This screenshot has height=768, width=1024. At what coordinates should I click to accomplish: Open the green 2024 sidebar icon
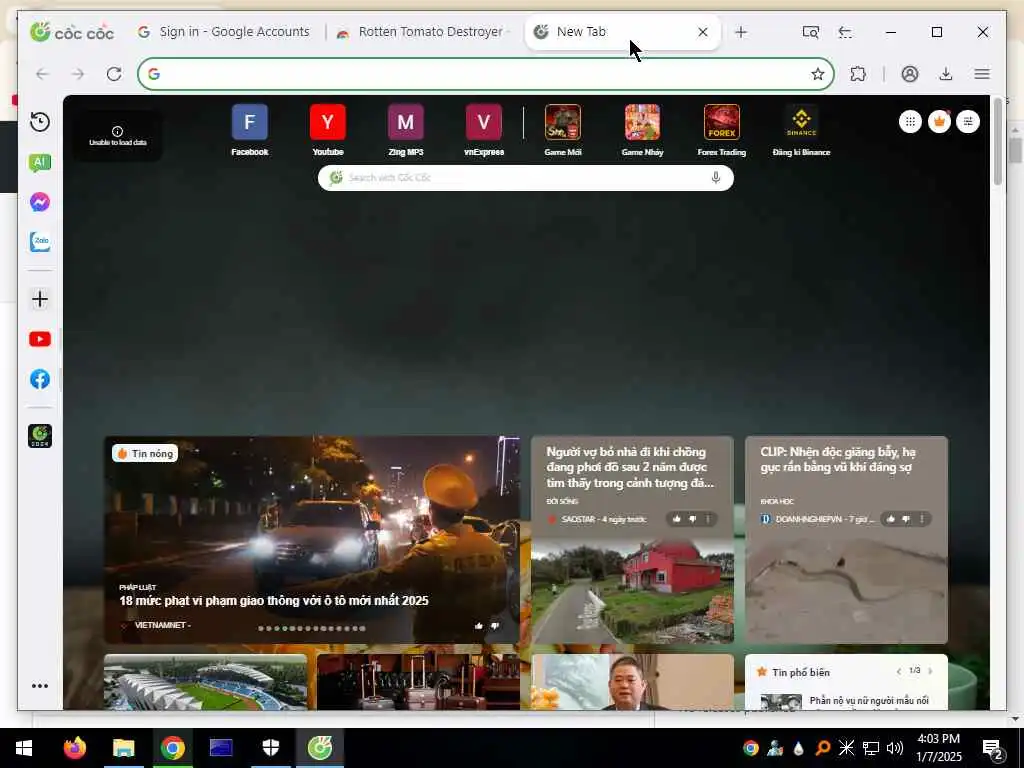pos(40,436)
